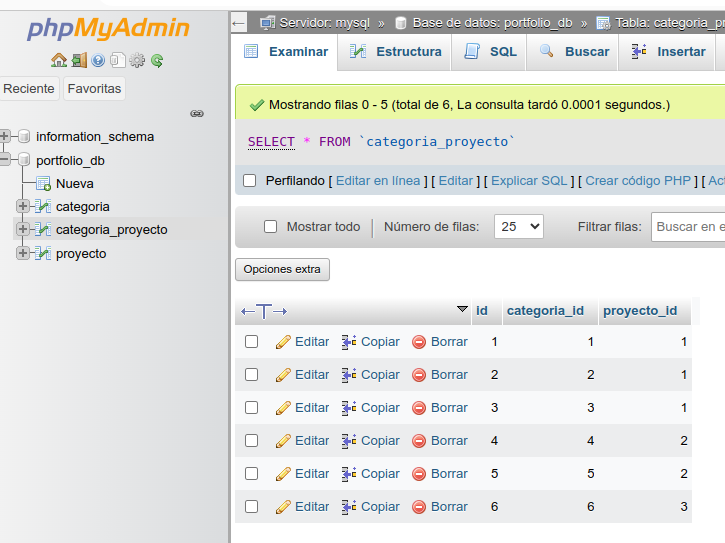This screenshot has width=725, height=543.
Task: Toggle the Perfilando checkbox
Action: (250, 181)
